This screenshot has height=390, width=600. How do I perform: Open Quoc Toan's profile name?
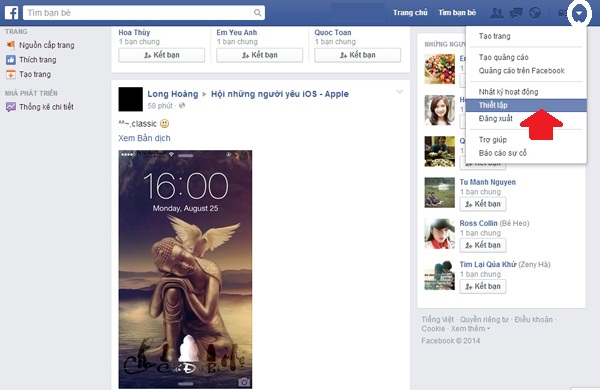click(333, 33)
